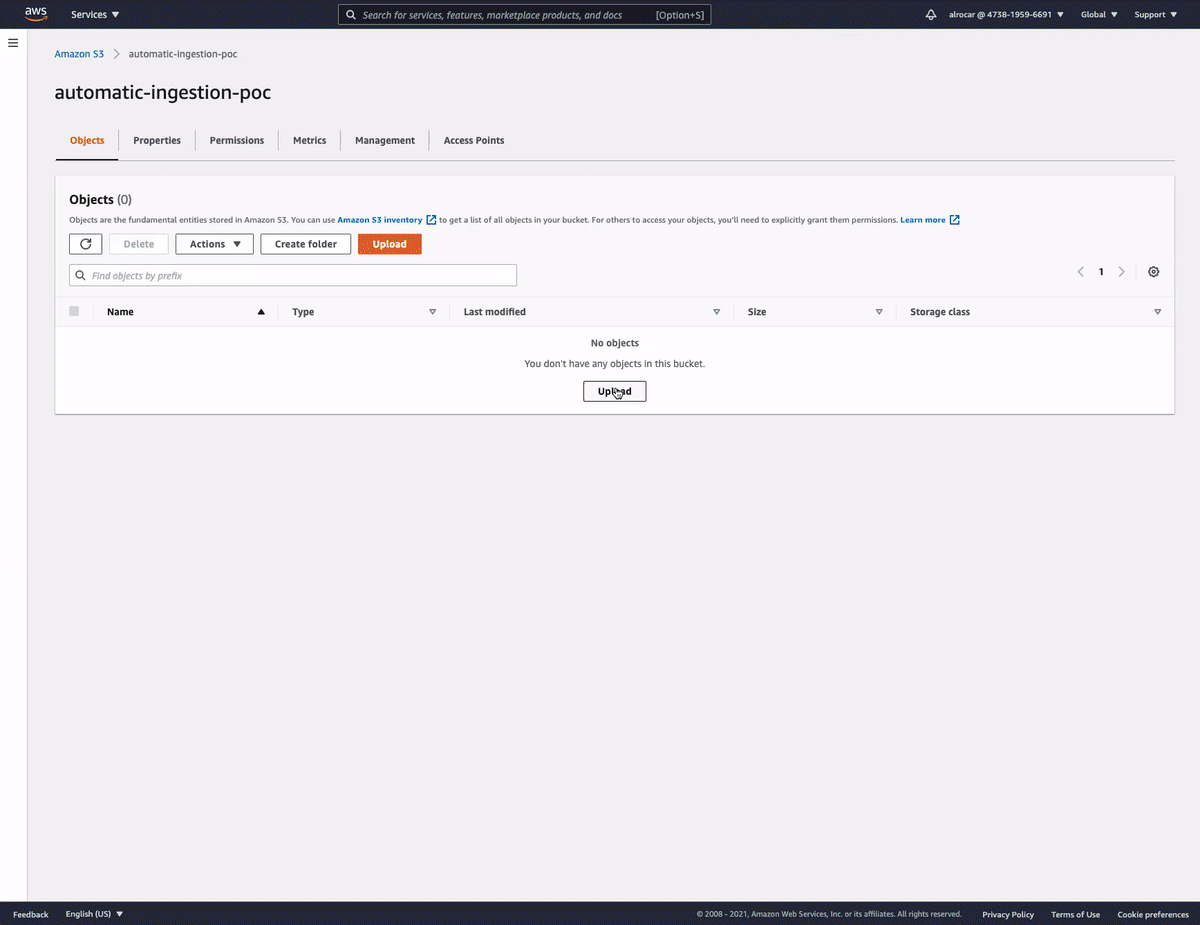1200x925 pixels.
Task: Open the Global region dropdown
Action: coord(1098,15)
